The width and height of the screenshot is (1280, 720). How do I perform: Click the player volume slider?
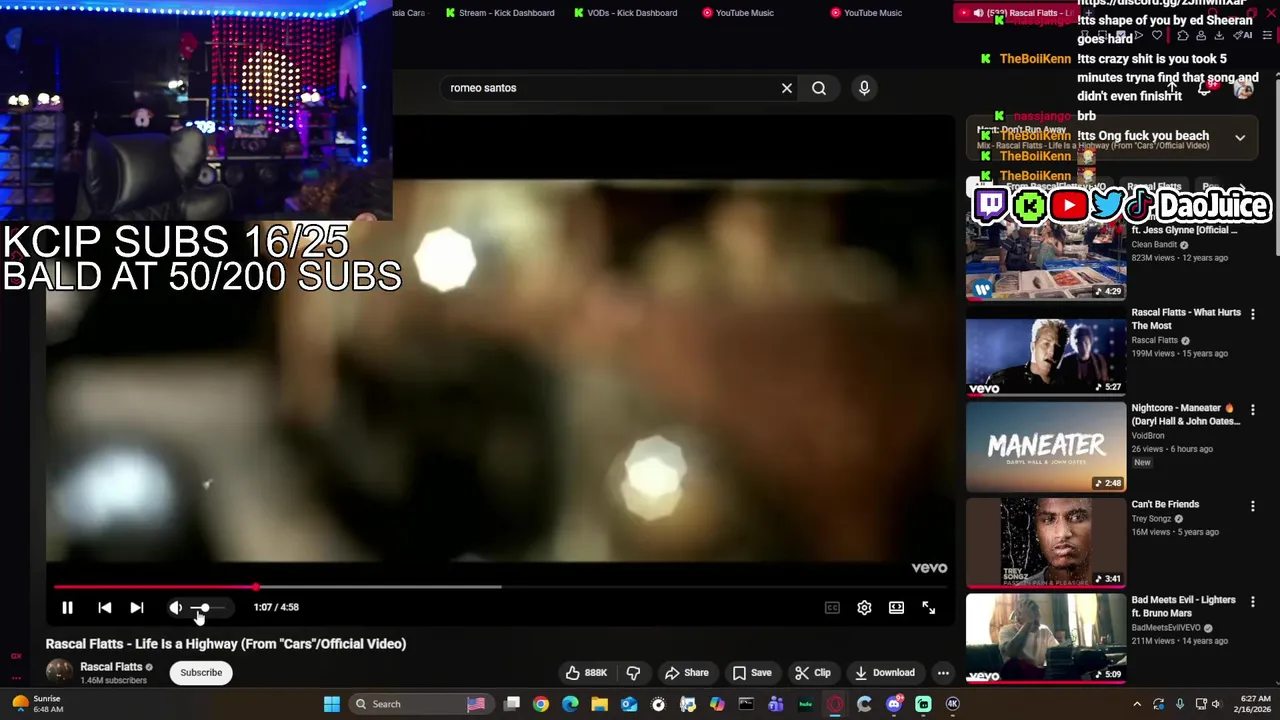[208, 608]
